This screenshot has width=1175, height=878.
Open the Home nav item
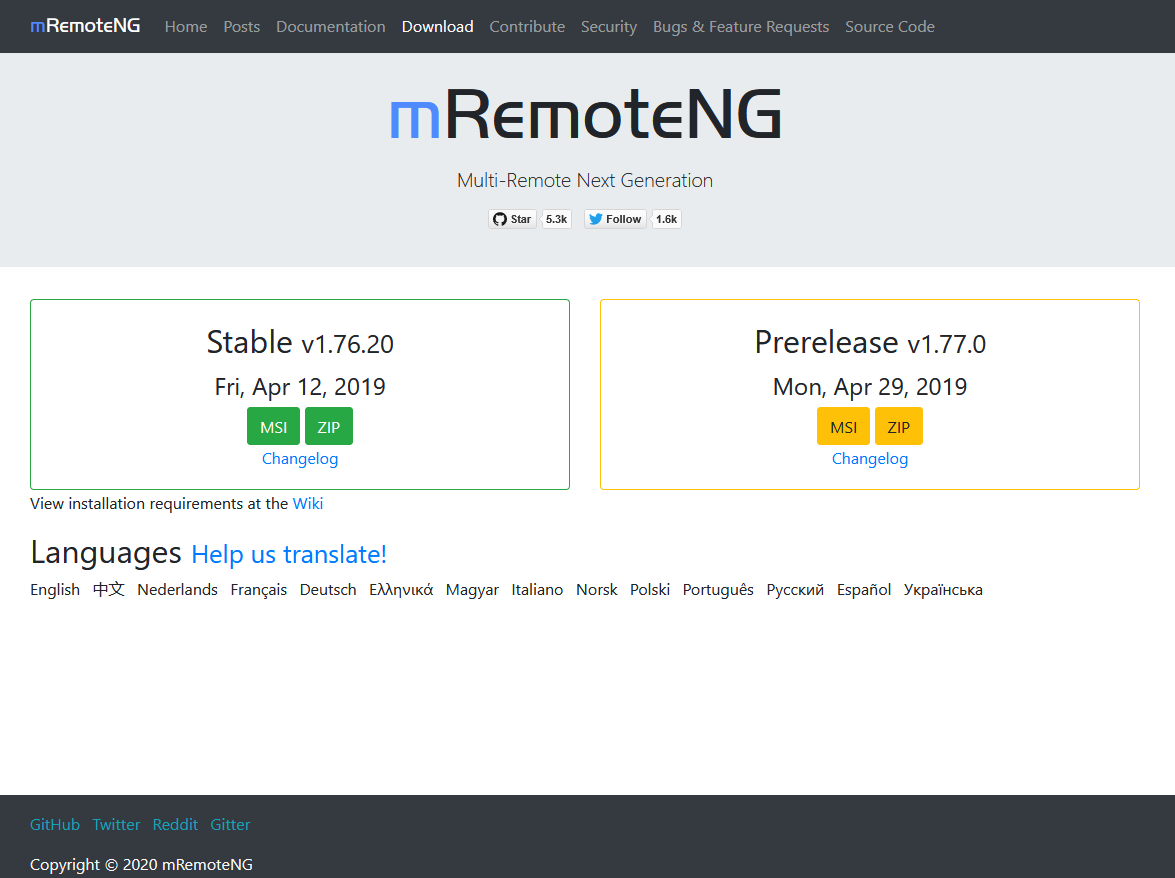pyautogui.click(x=186, y=26)
